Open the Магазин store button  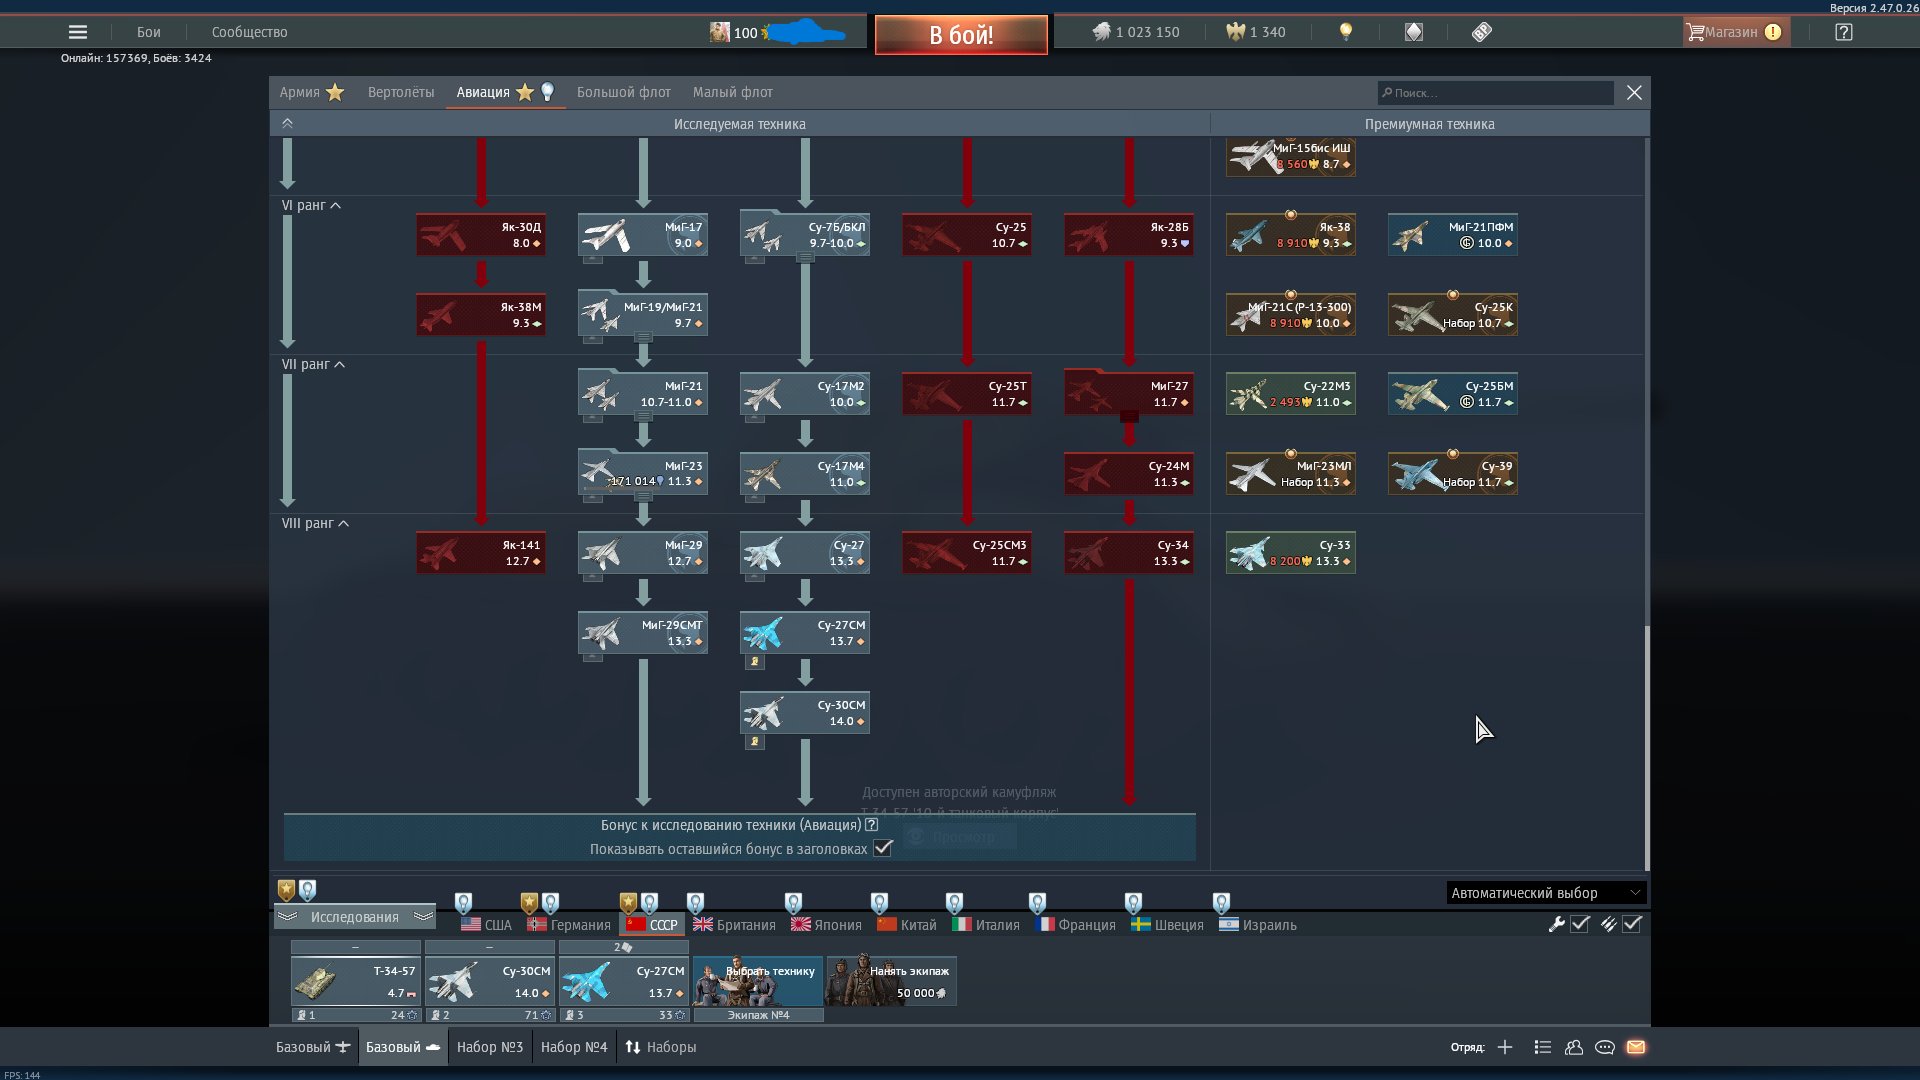tap(1736, 32)
